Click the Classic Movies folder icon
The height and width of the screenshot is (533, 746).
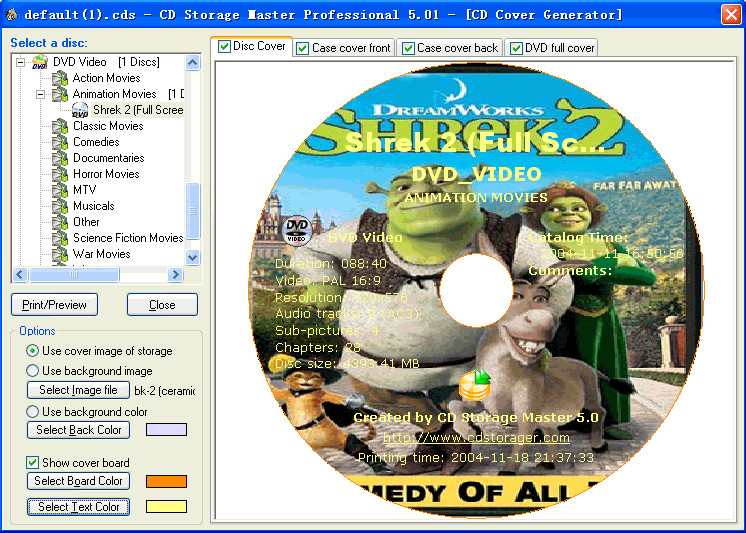pos(60,126)
